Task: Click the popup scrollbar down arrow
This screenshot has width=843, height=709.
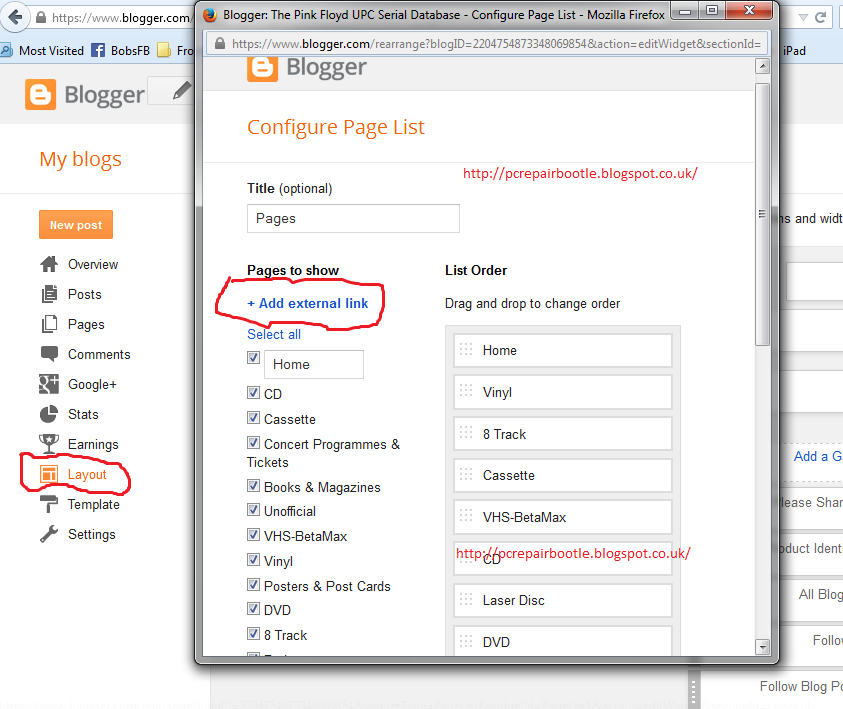Action: 762,647
